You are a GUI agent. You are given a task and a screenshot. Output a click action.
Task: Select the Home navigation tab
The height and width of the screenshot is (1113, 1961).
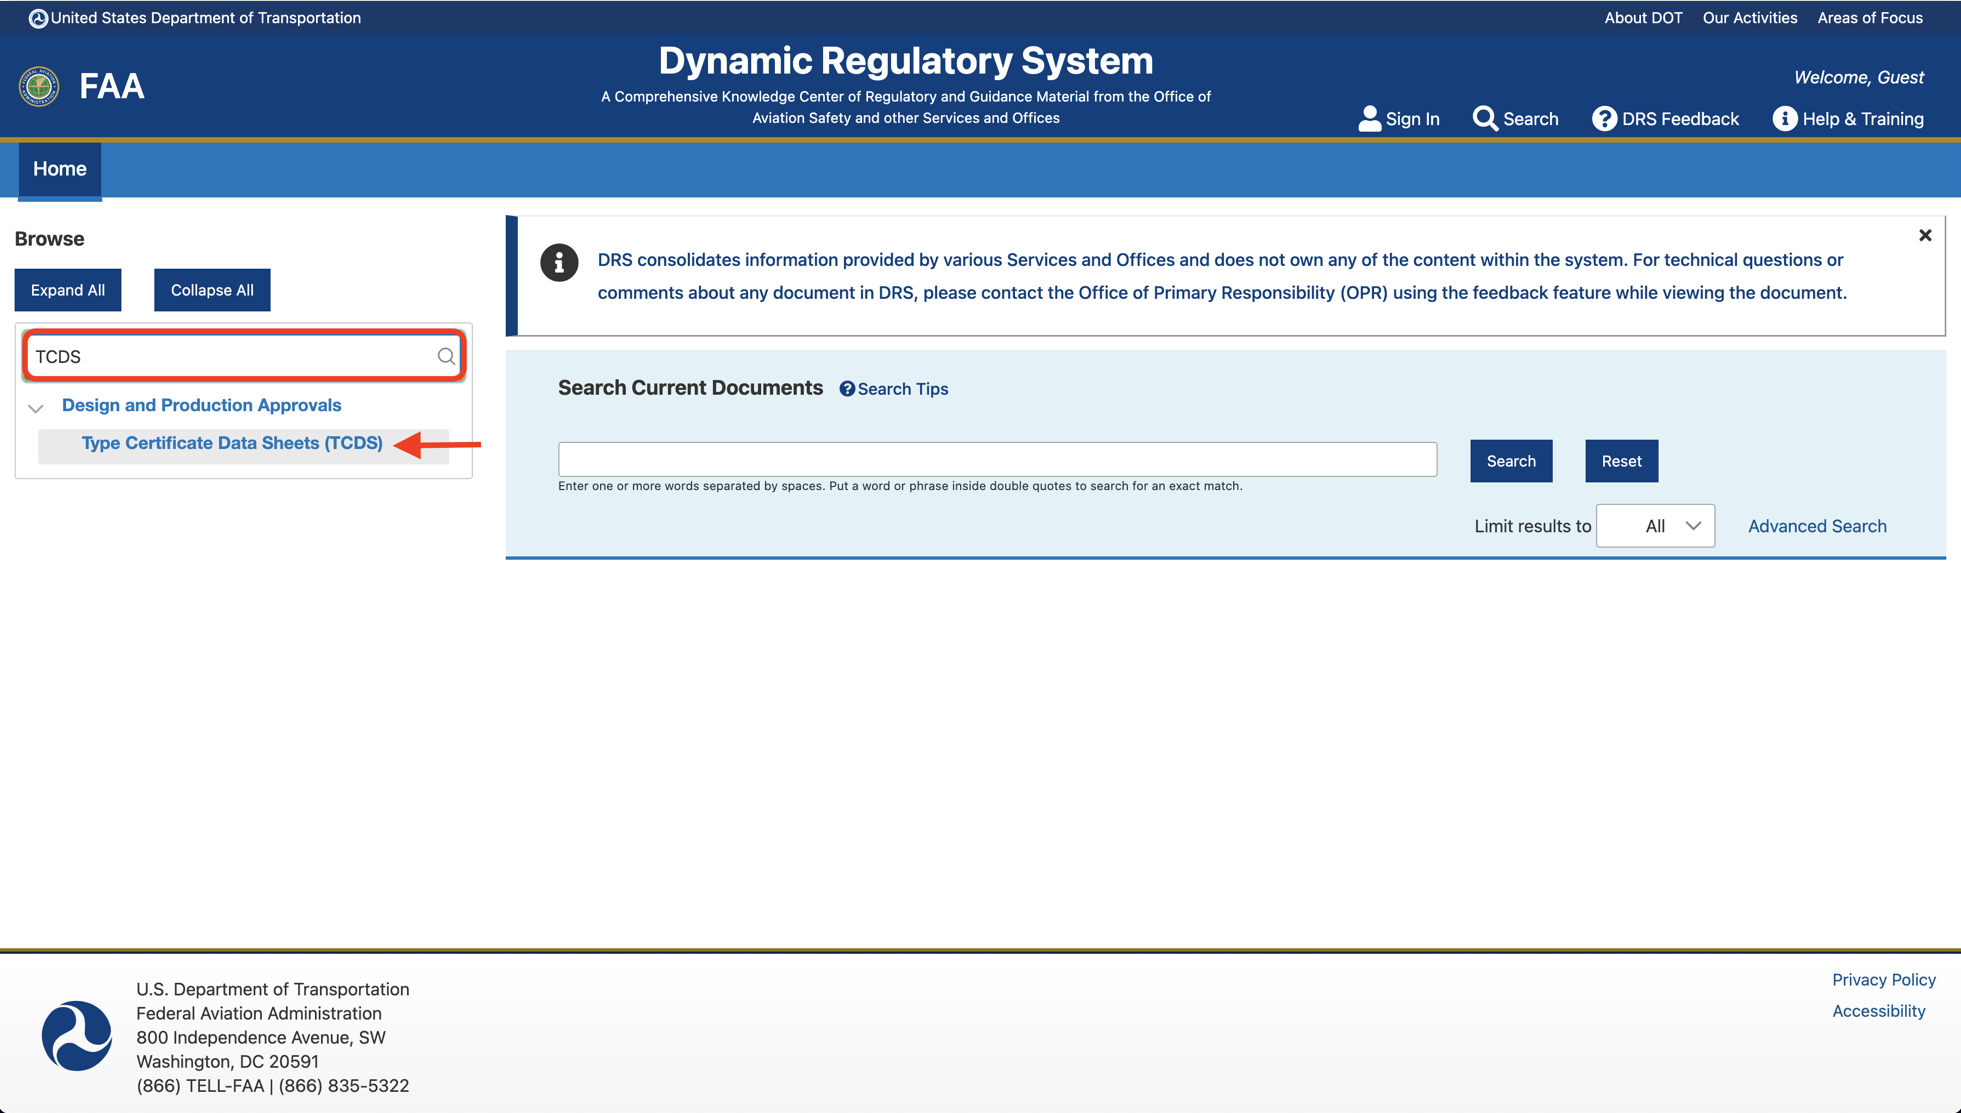pos(59,167)
